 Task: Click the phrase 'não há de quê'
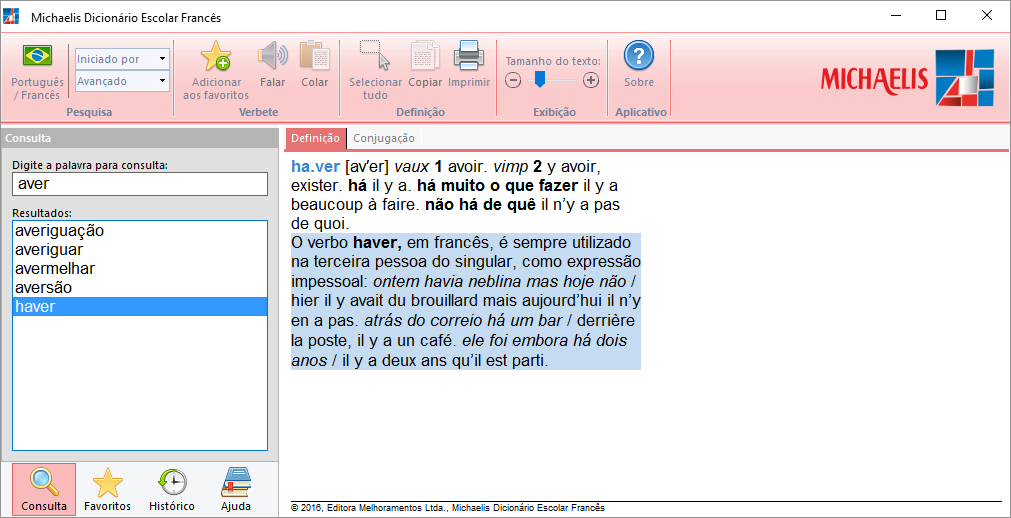coord(480,205)
